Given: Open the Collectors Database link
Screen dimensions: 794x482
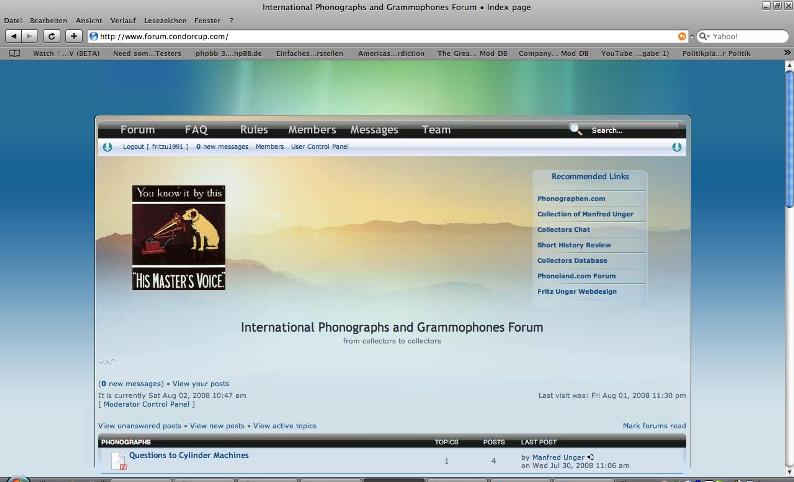Looking at the screenshot, I should click(x=572, y=261).
